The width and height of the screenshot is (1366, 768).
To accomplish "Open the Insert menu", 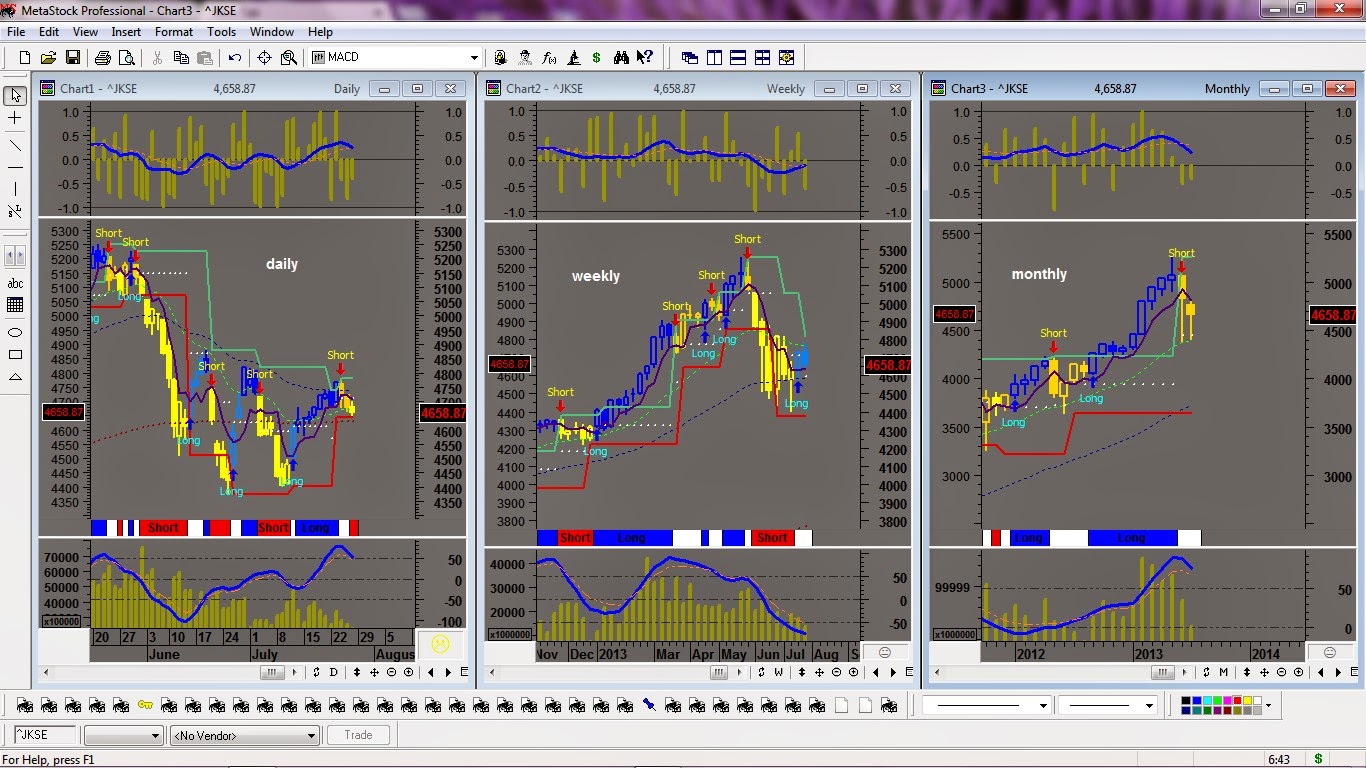I will click(x=126, y=32).
